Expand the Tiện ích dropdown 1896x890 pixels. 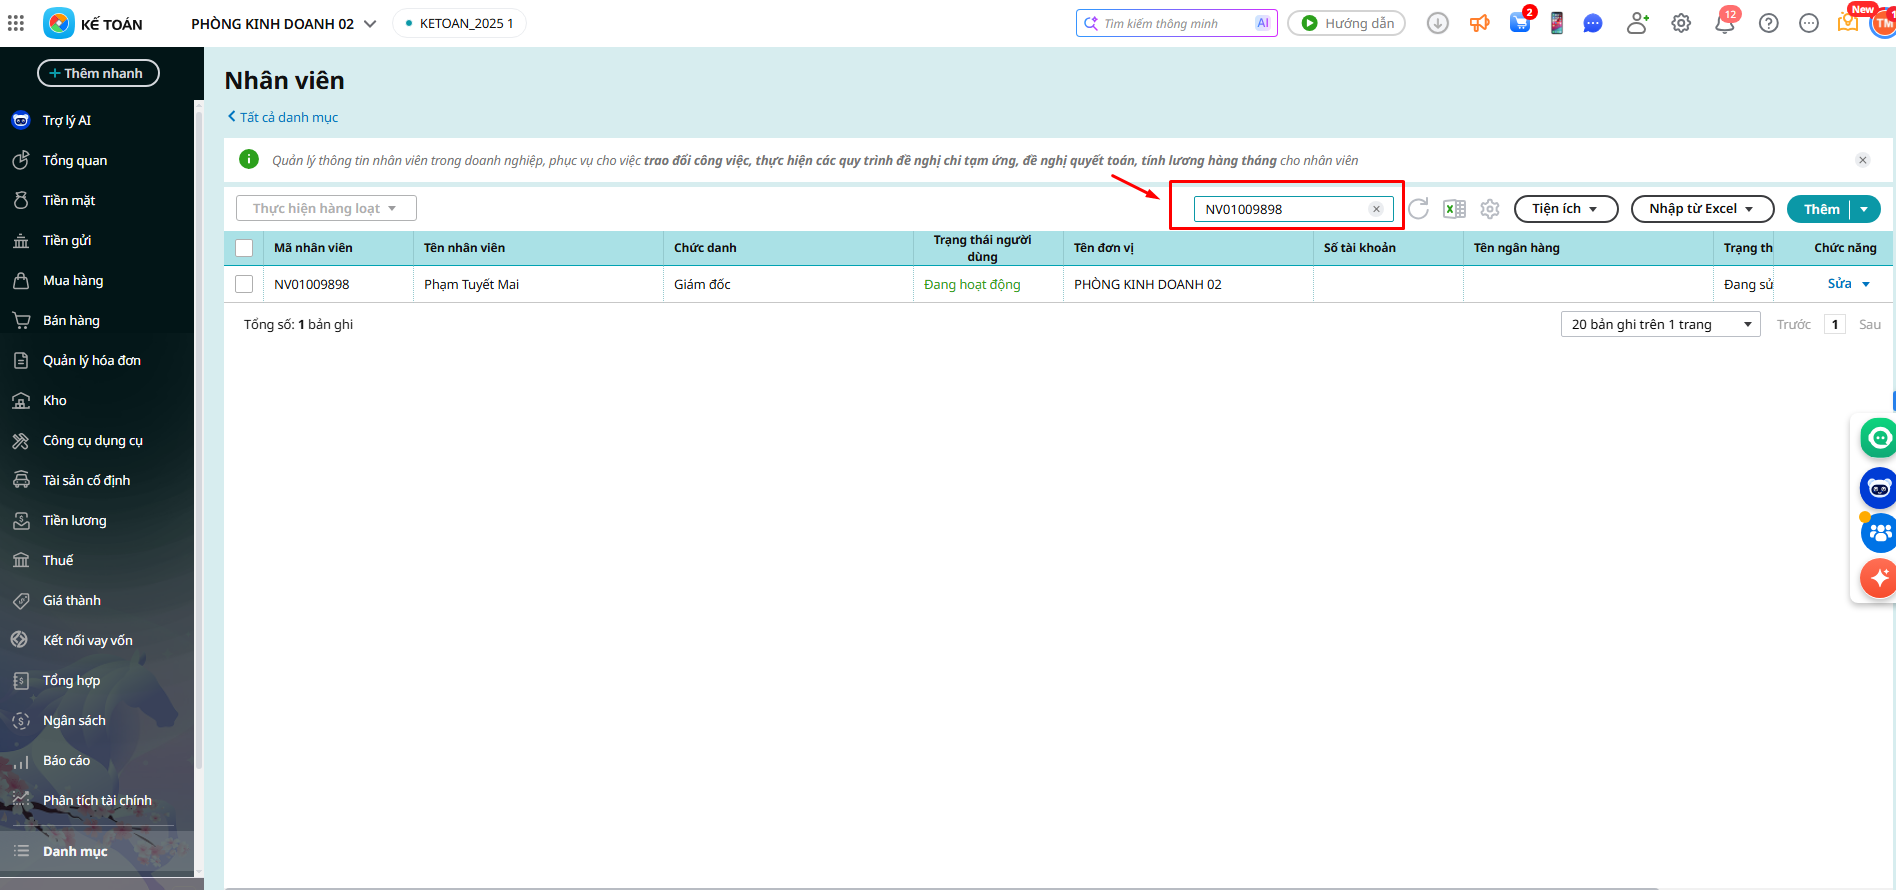coord(1565,209)
